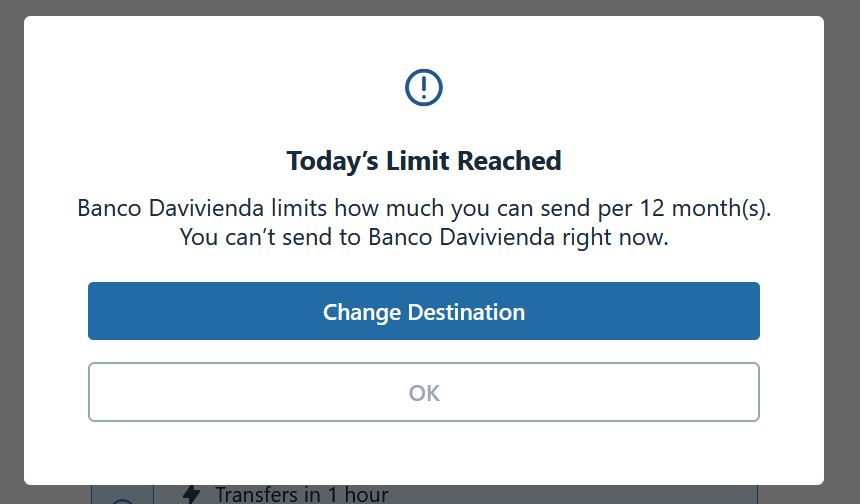The width and height of the screenshot is (860, 504).
Task: Click the "Transfers in 1 hour" label
Action: pyautogui.click(x=302, y=494)
